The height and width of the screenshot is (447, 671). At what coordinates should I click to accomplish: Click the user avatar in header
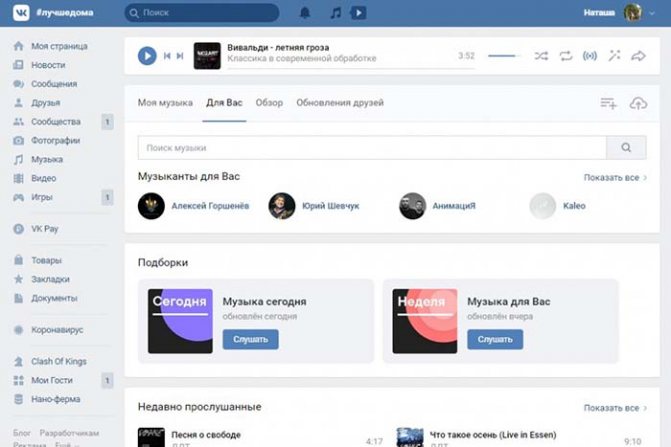click(632, 13)
